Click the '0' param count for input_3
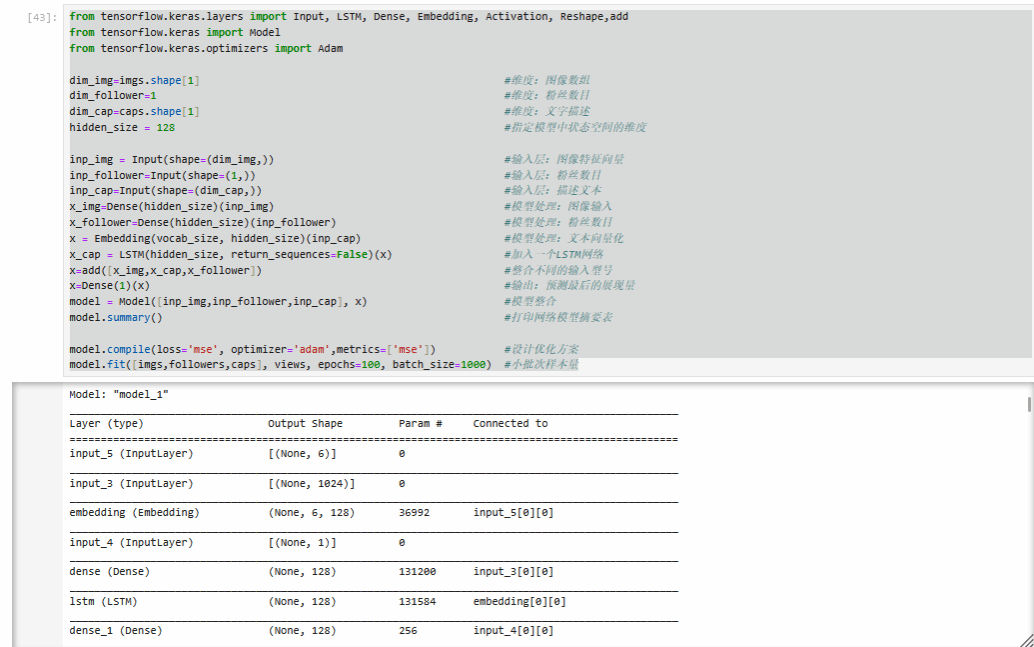 [x=402, y=483]
